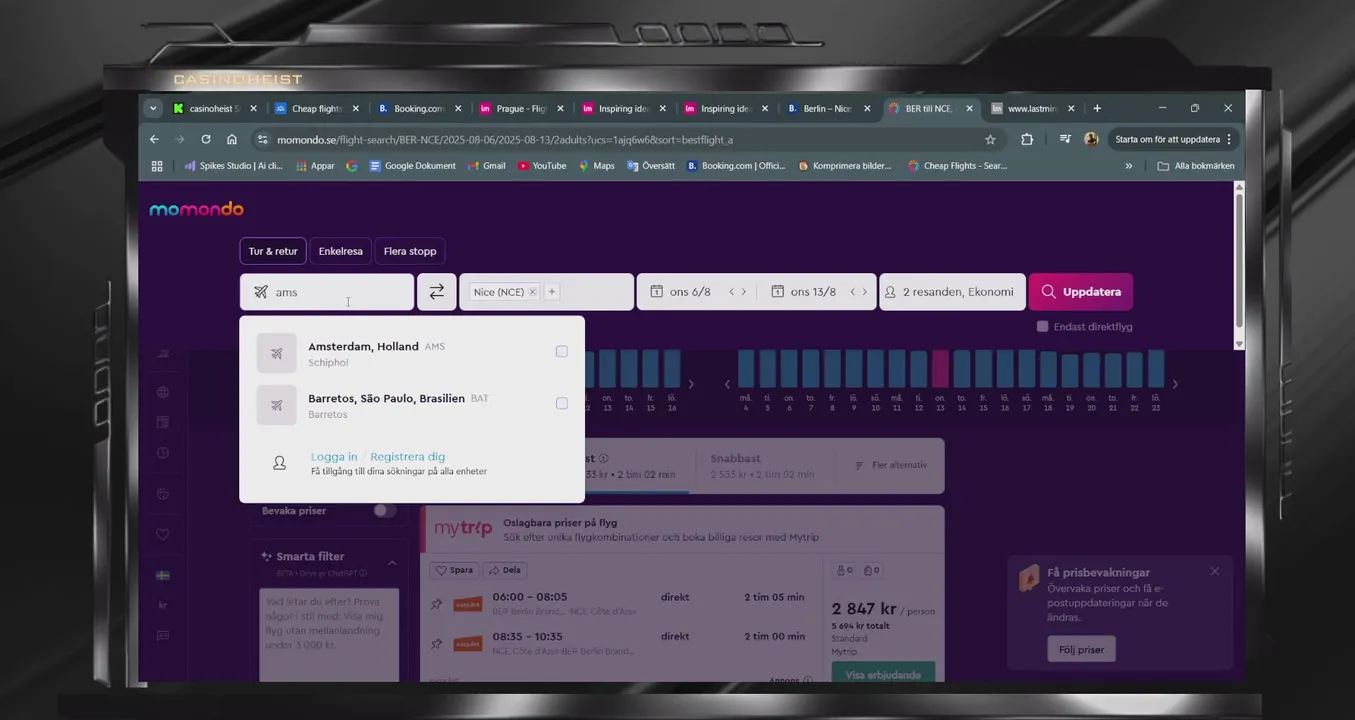Open Fler alternativ sorting options
The width and height of the screenshot is (1355, 720).
892,465
